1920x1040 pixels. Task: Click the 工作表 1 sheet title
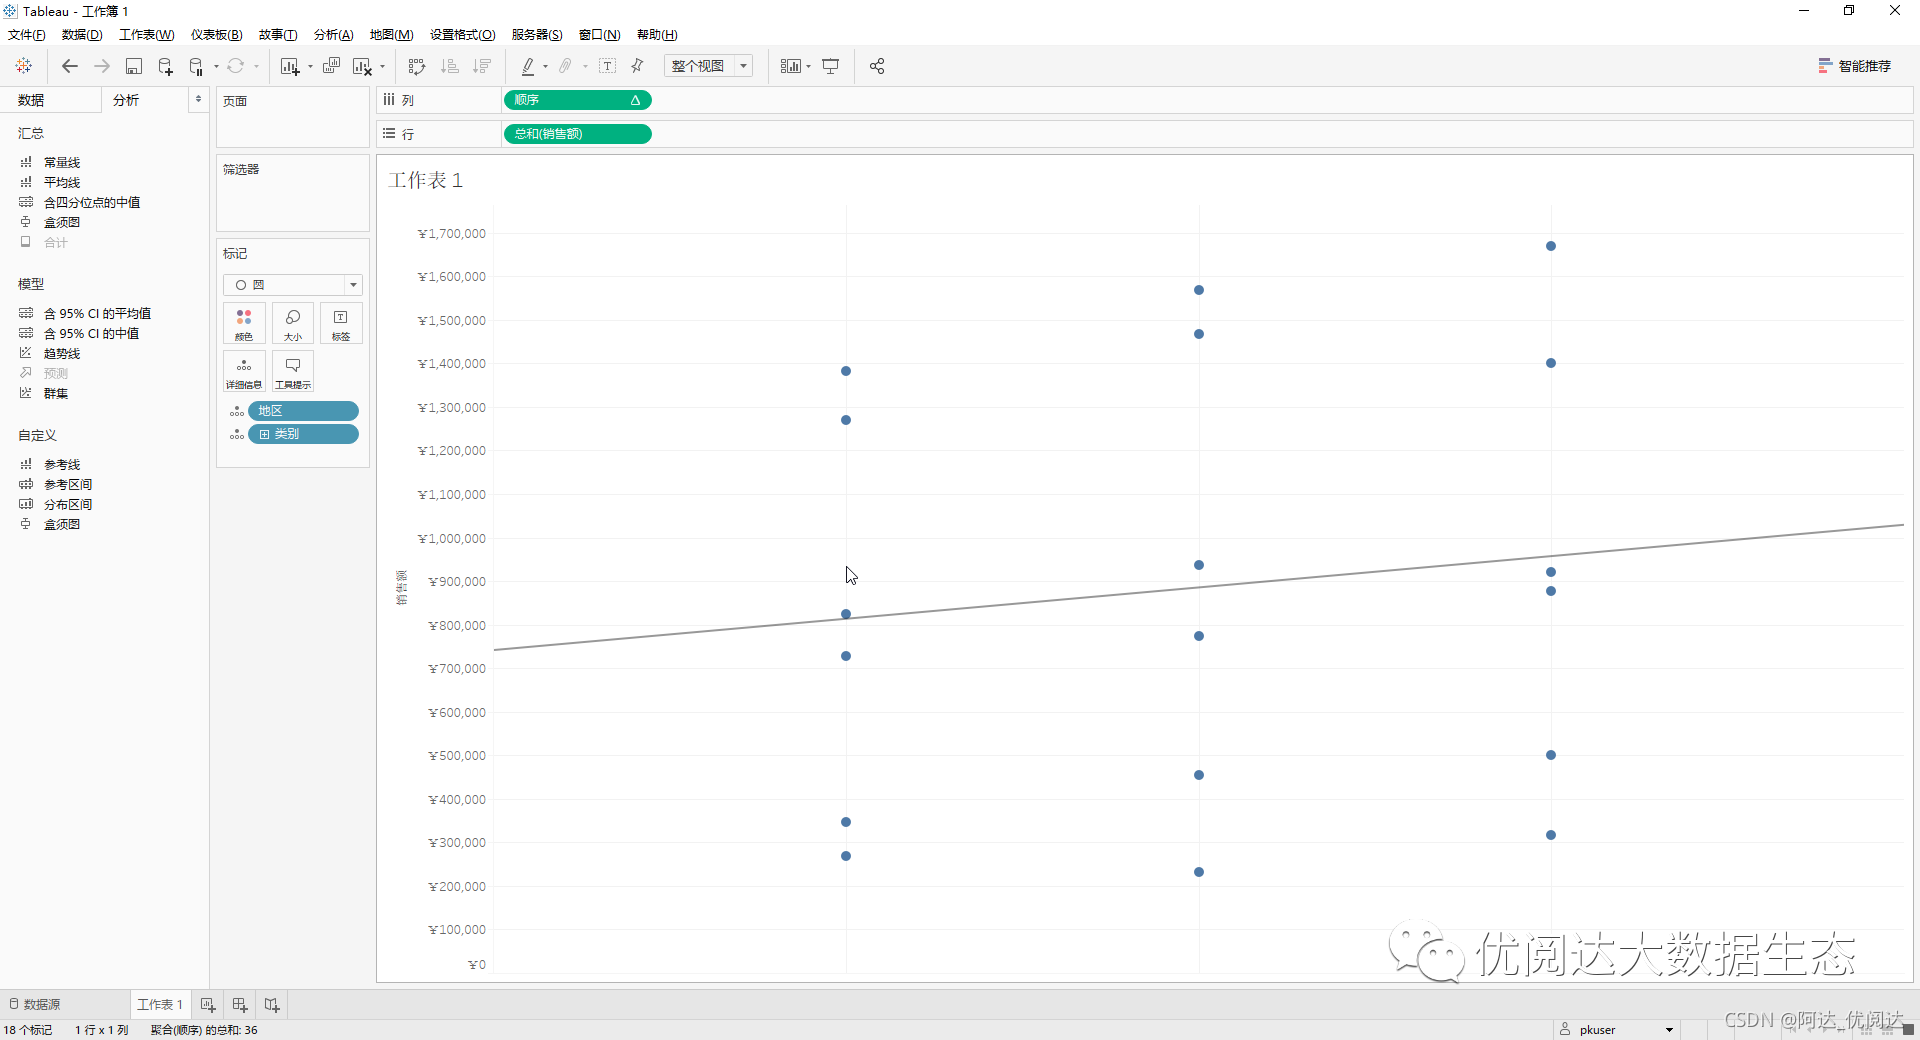click(x=426, y=180)
